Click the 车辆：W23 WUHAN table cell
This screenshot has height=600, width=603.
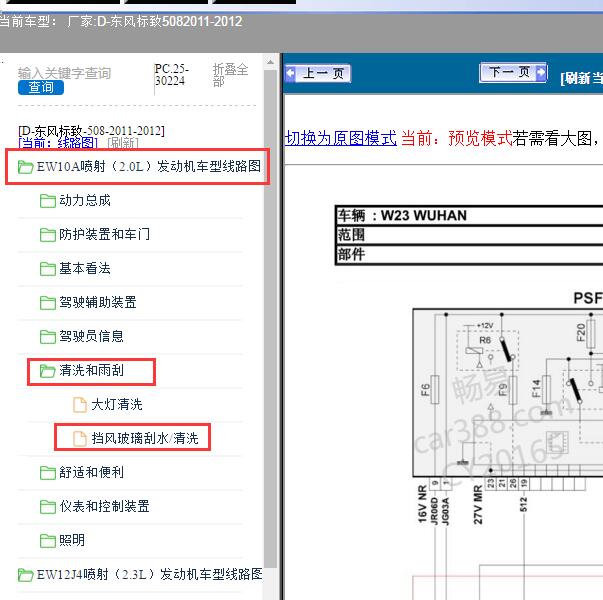tap(470, 215)
